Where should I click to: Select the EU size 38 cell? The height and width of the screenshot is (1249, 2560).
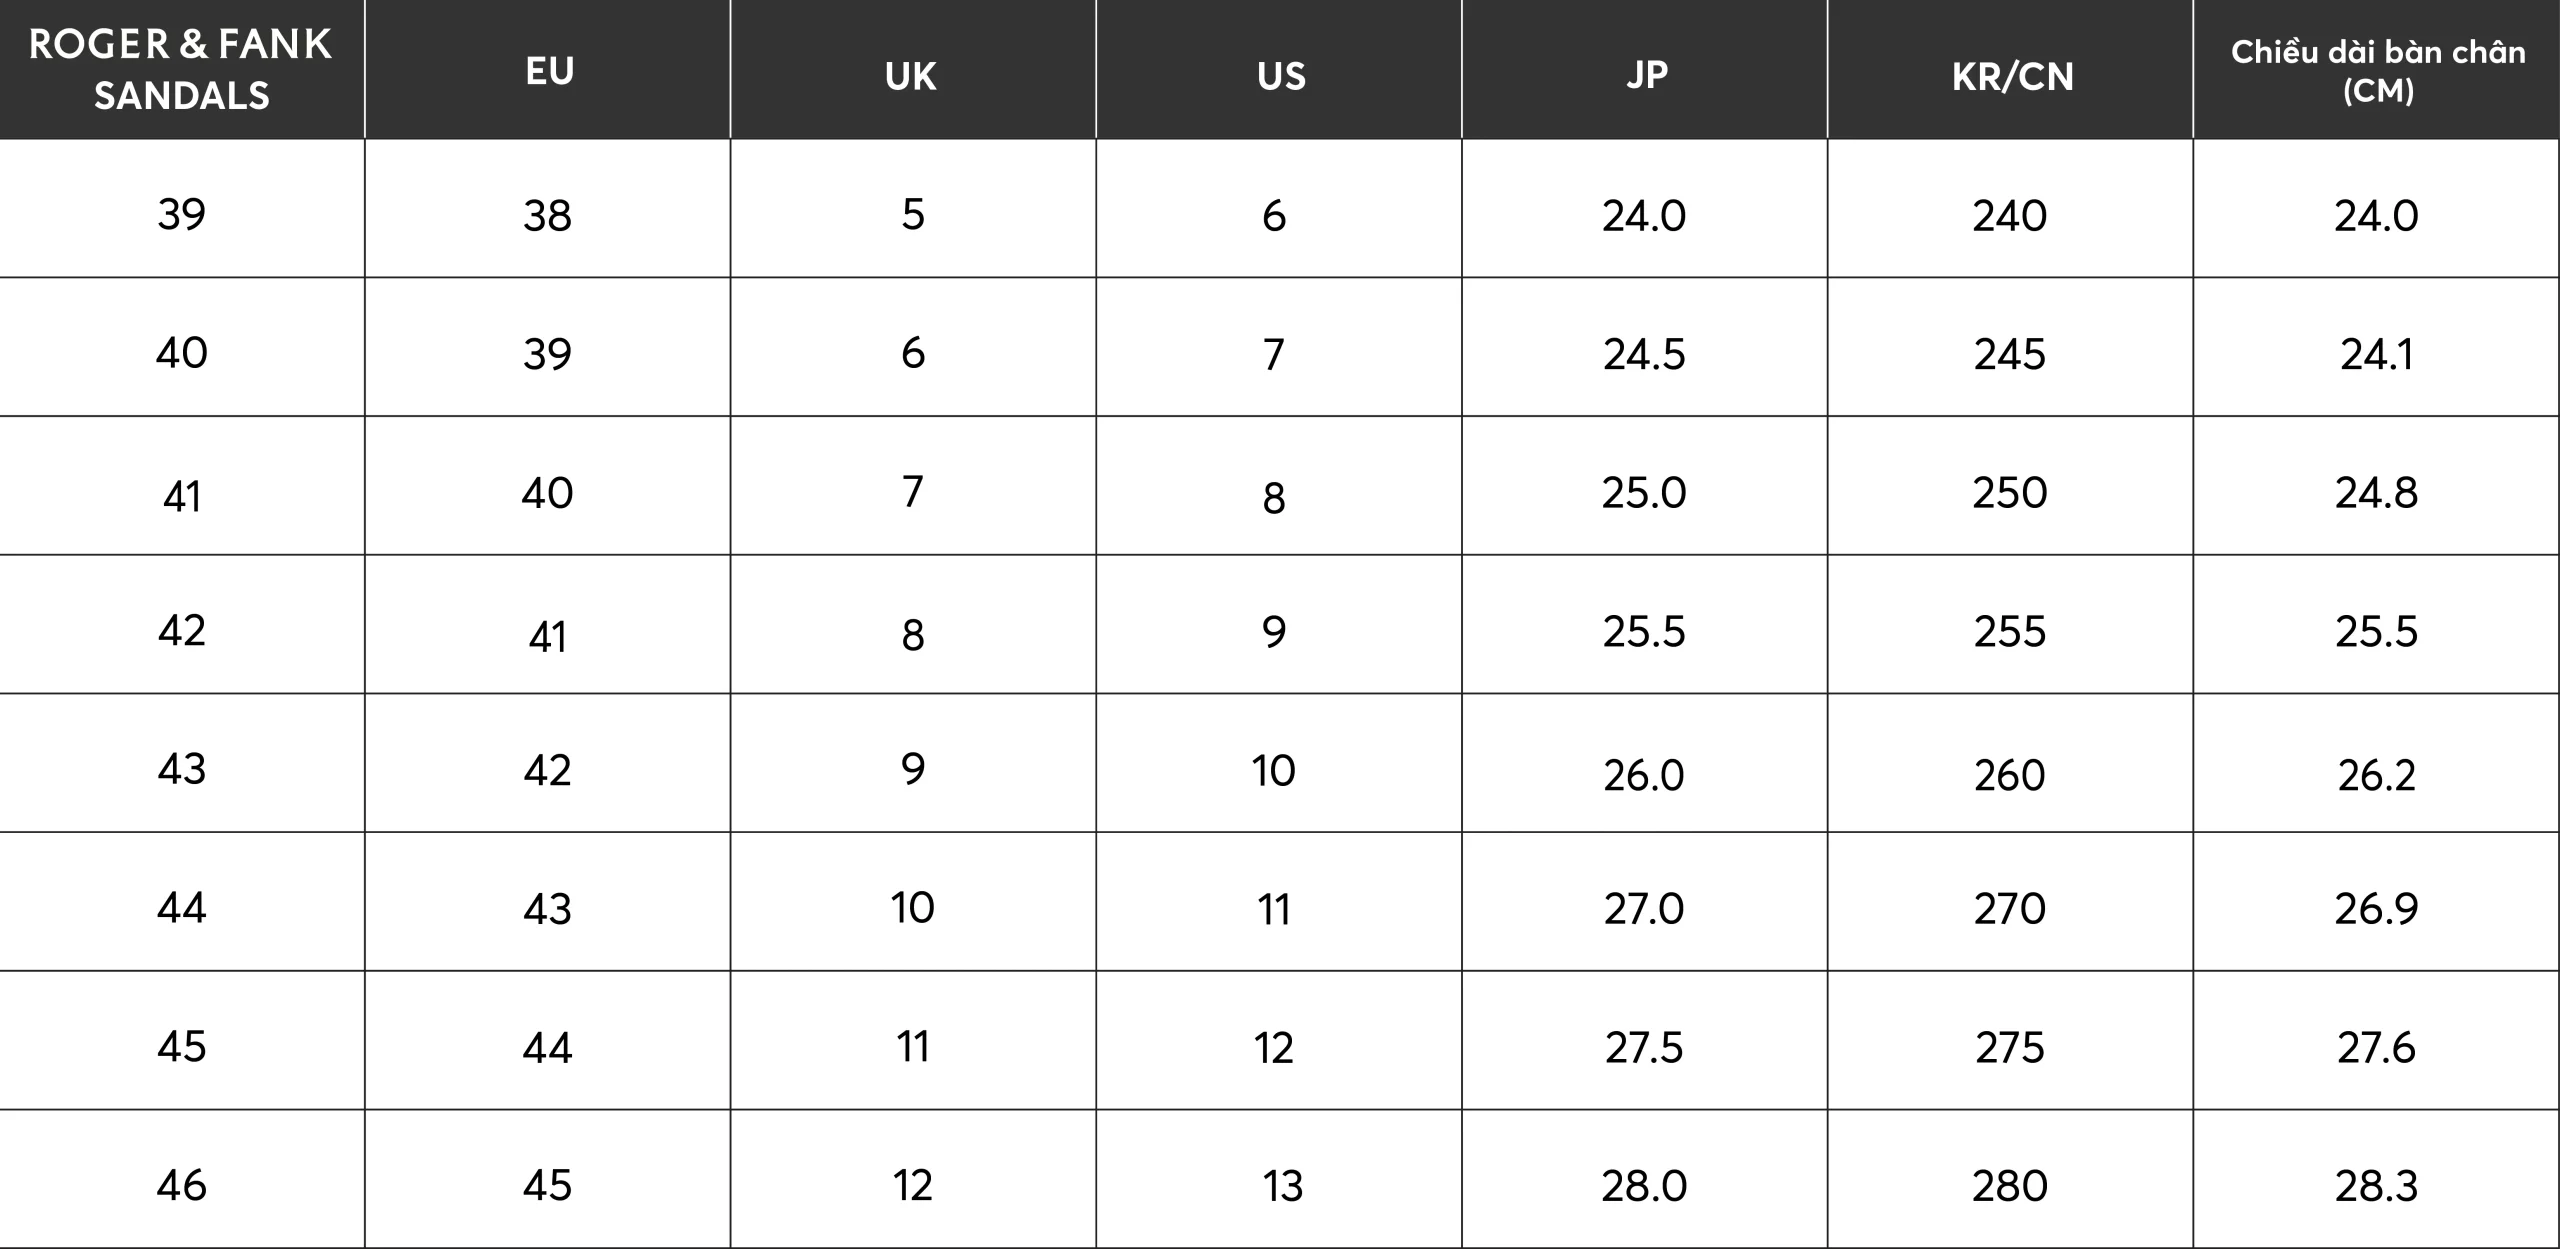point(547,215)
